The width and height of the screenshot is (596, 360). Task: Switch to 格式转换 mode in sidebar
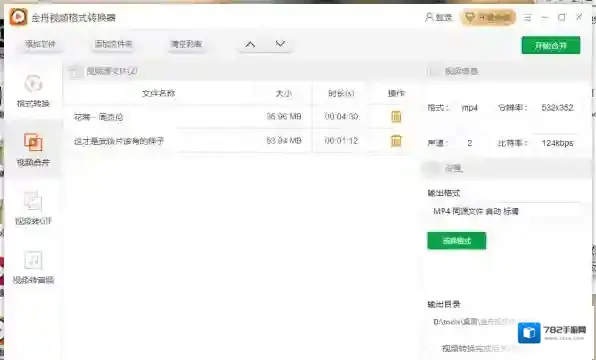pos(33,91)
